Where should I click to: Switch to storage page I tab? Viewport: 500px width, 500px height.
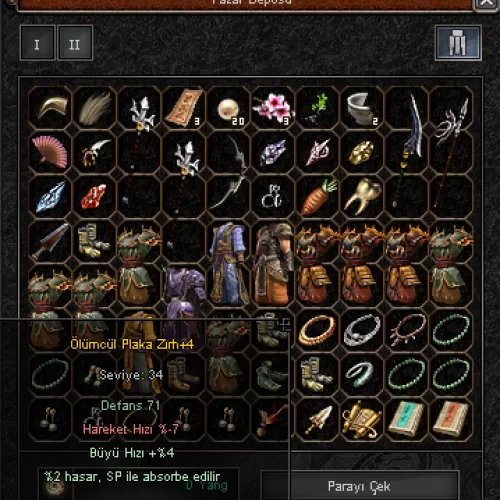click(37, 43)
